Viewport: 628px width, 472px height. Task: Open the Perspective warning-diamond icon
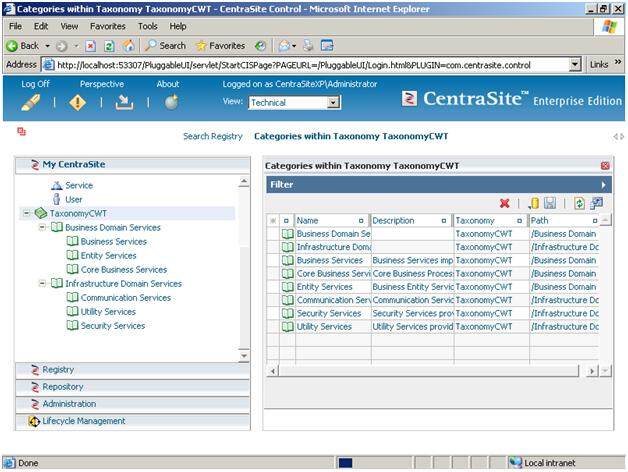click(77, 103)
